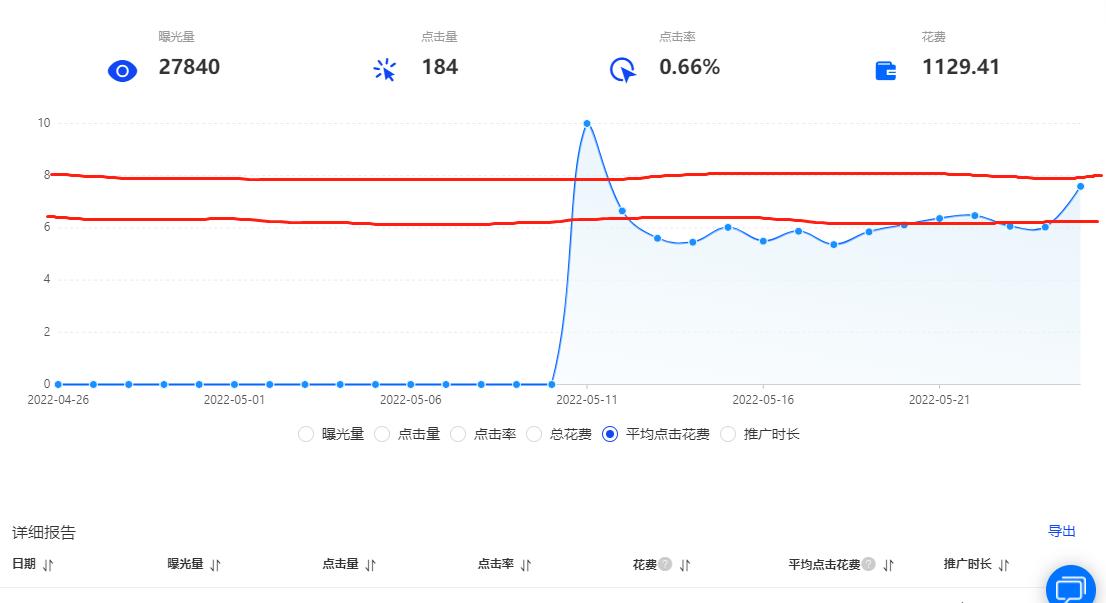Select the 点击量 radio option

click(383, 434)
